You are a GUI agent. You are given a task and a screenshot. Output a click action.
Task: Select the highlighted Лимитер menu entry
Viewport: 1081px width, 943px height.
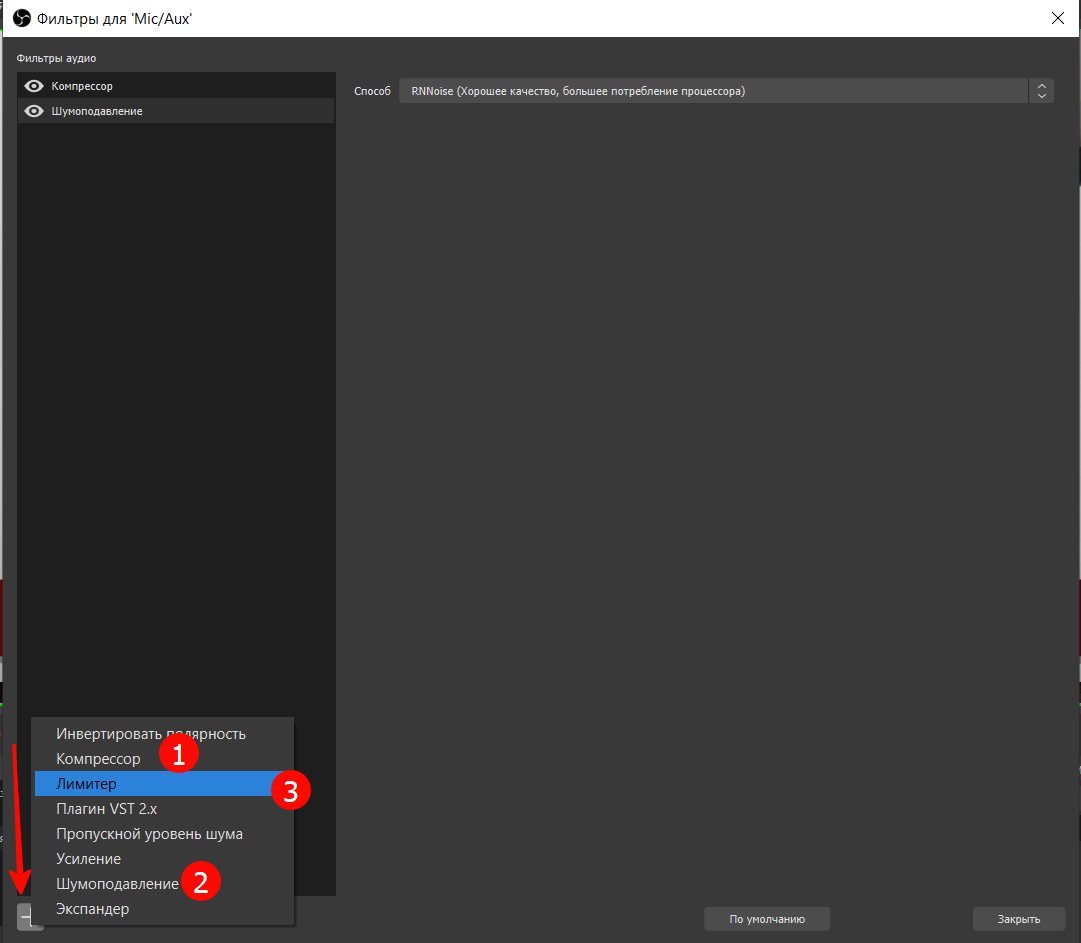(x=86, y=784)
